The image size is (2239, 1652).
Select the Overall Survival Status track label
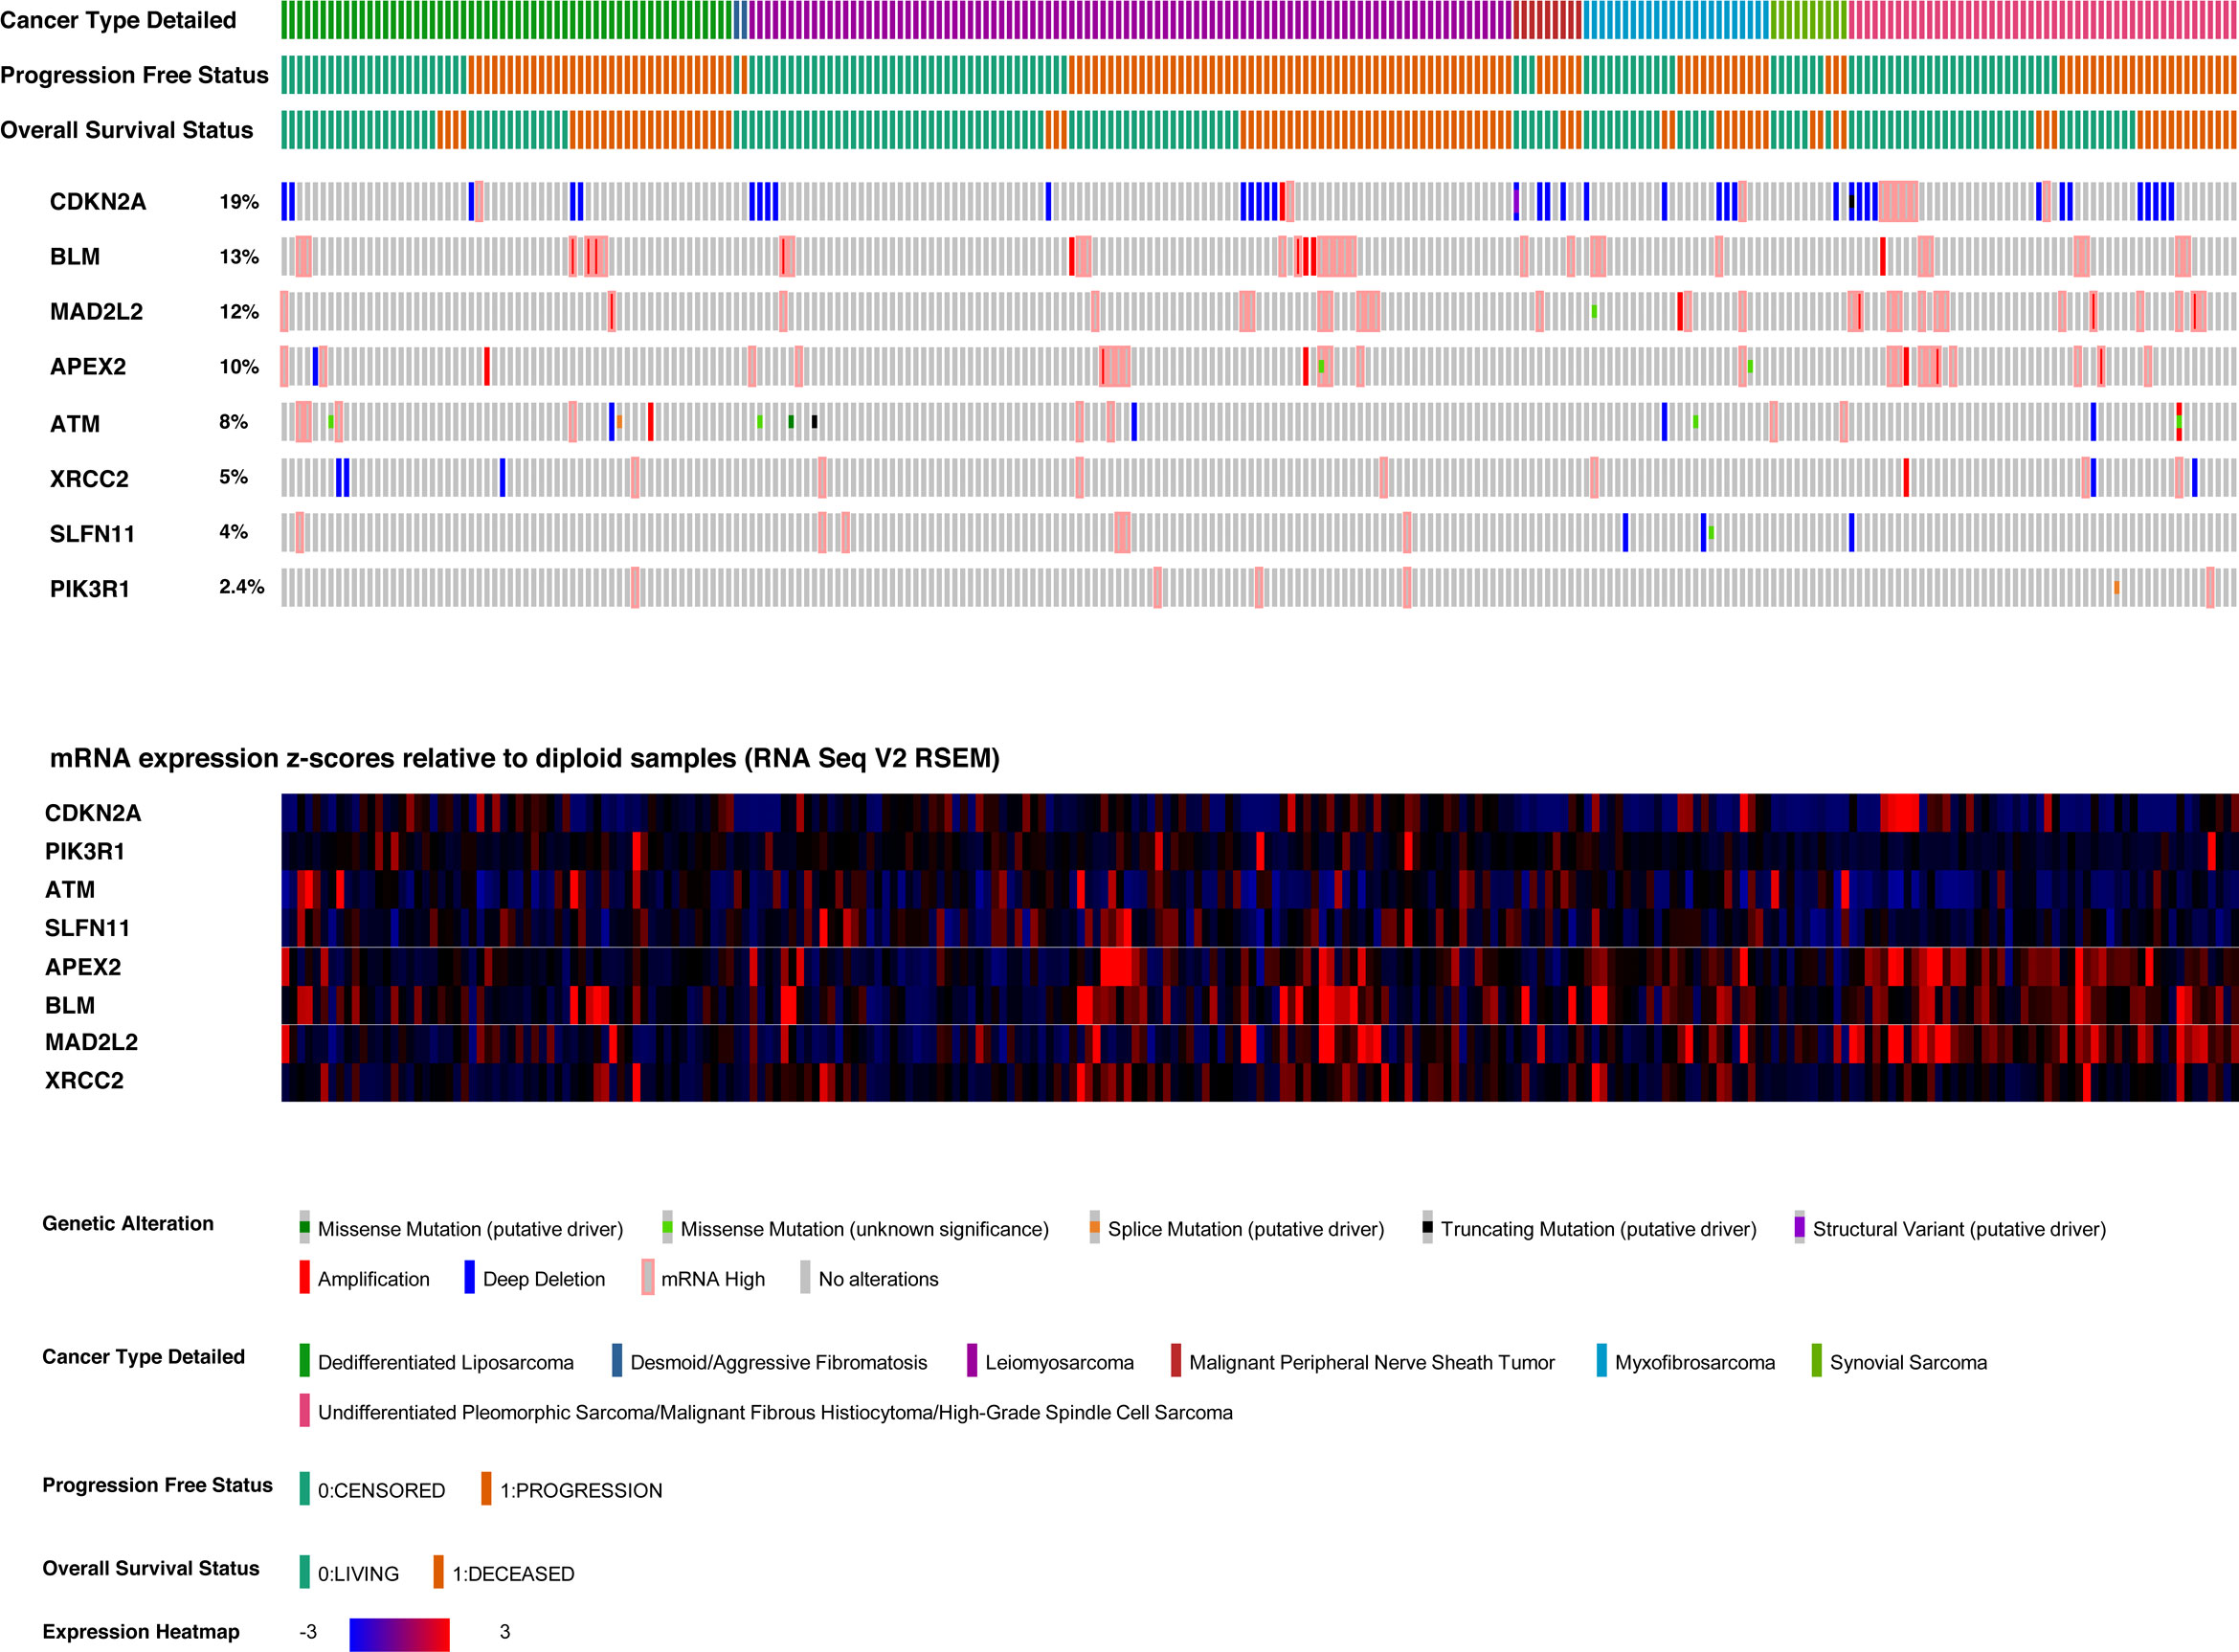pos(126,130)
